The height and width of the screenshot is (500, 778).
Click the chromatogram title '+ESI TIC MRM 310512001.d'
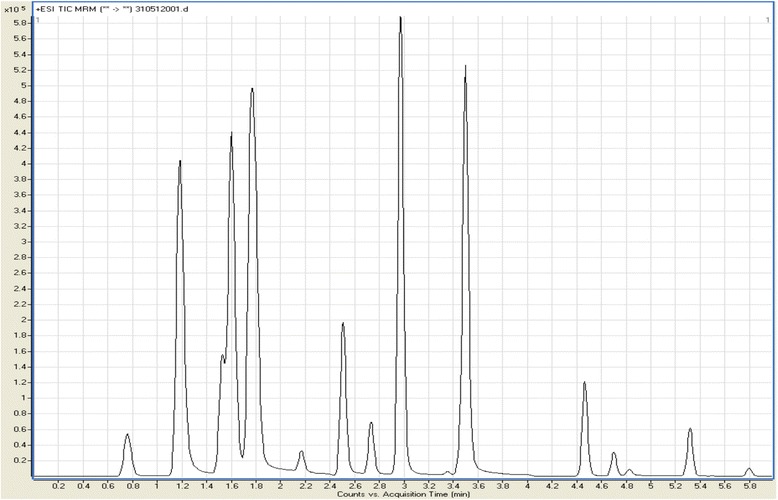click(112, 9)
